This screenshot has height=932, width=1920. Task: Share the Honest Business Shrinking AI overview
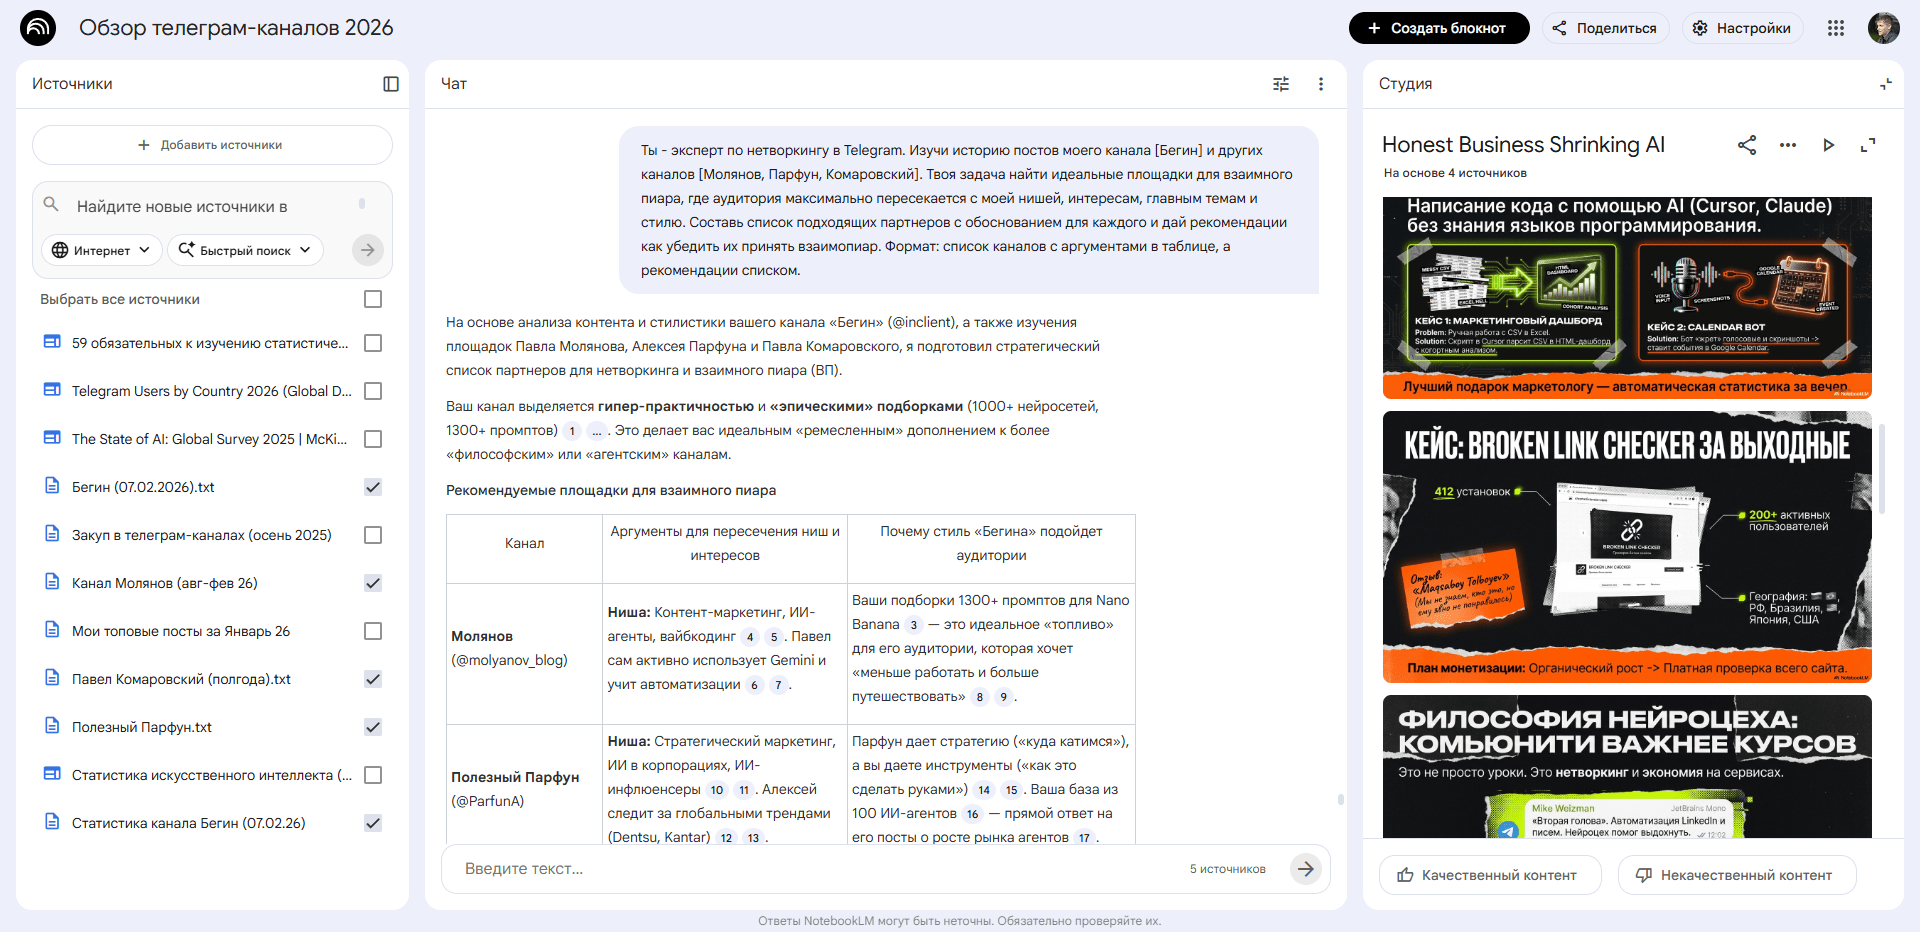point(1747,146)
